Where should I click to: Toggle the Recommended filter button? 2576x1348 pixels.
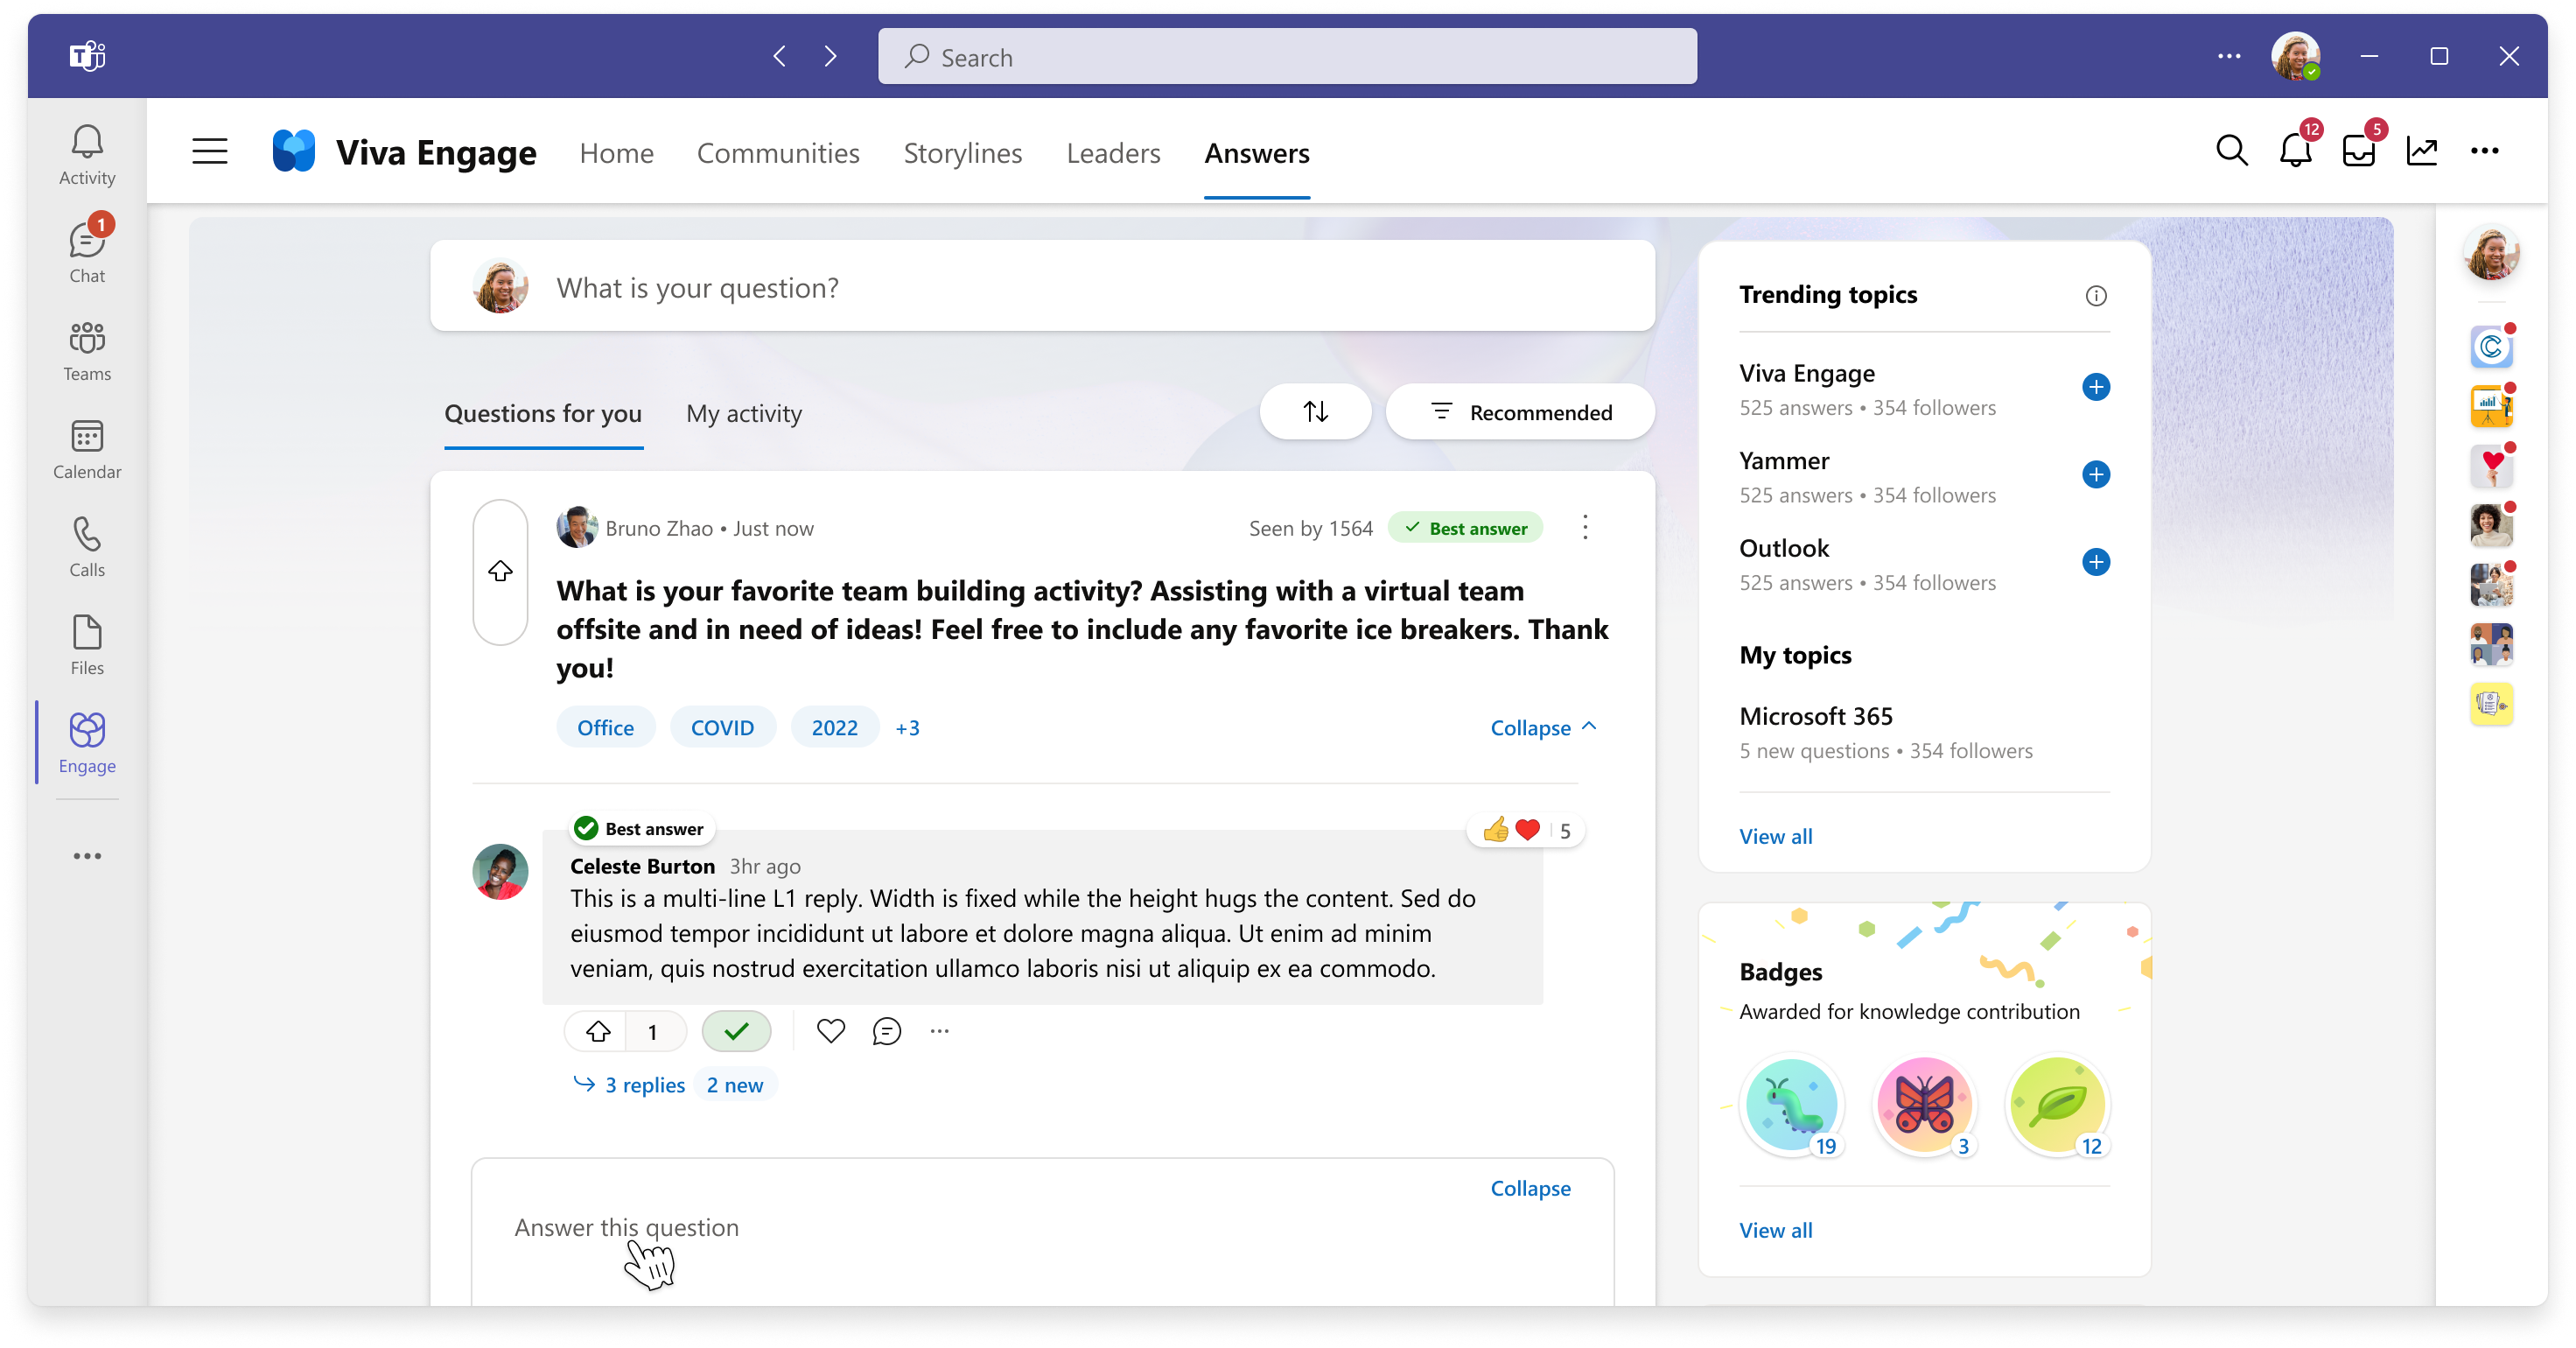coord(1518,412)
